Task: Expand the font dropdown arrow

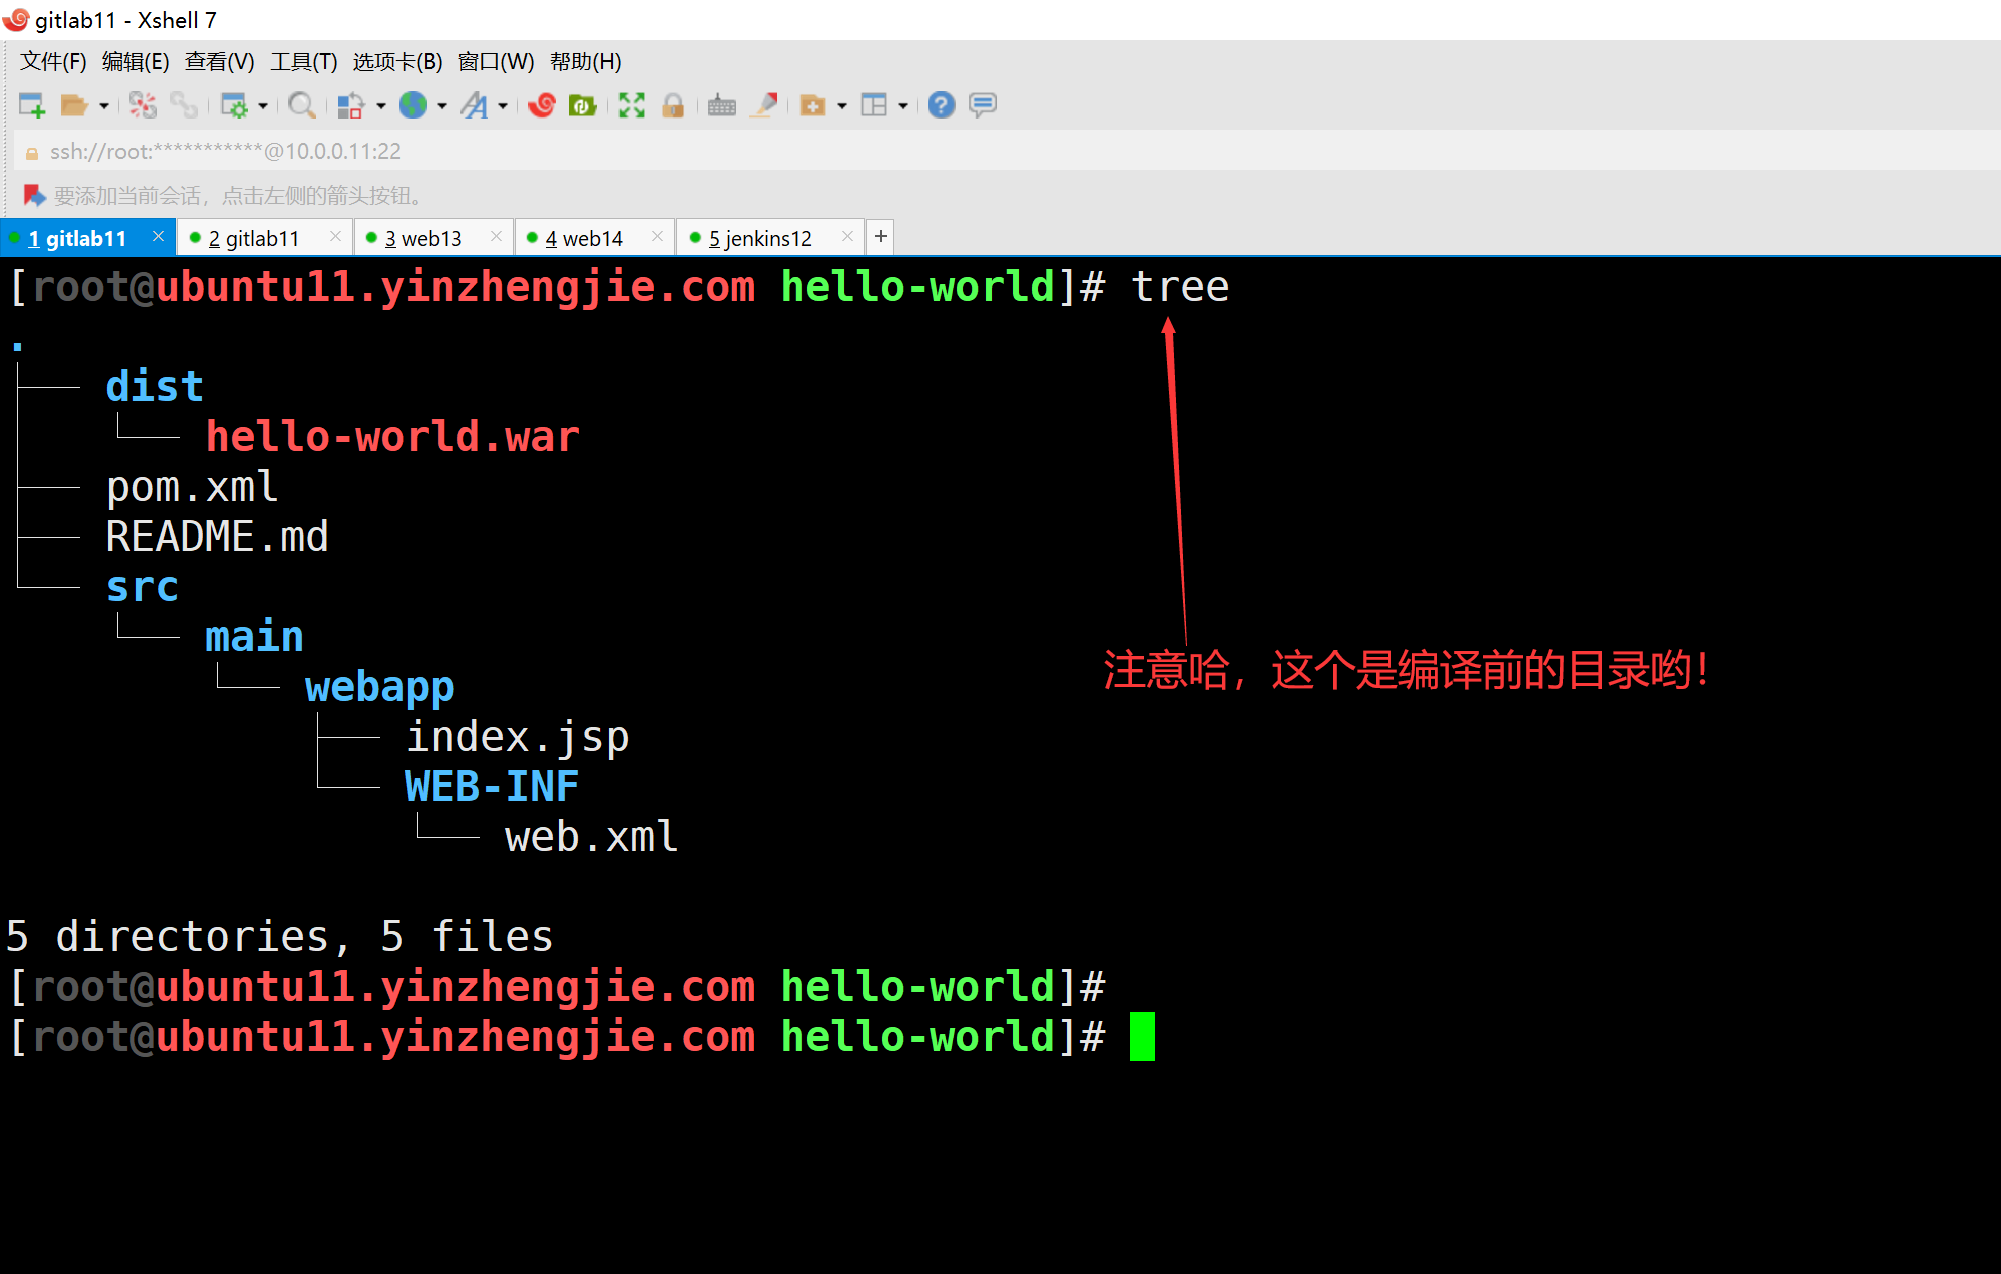Action: pos(503,105)
